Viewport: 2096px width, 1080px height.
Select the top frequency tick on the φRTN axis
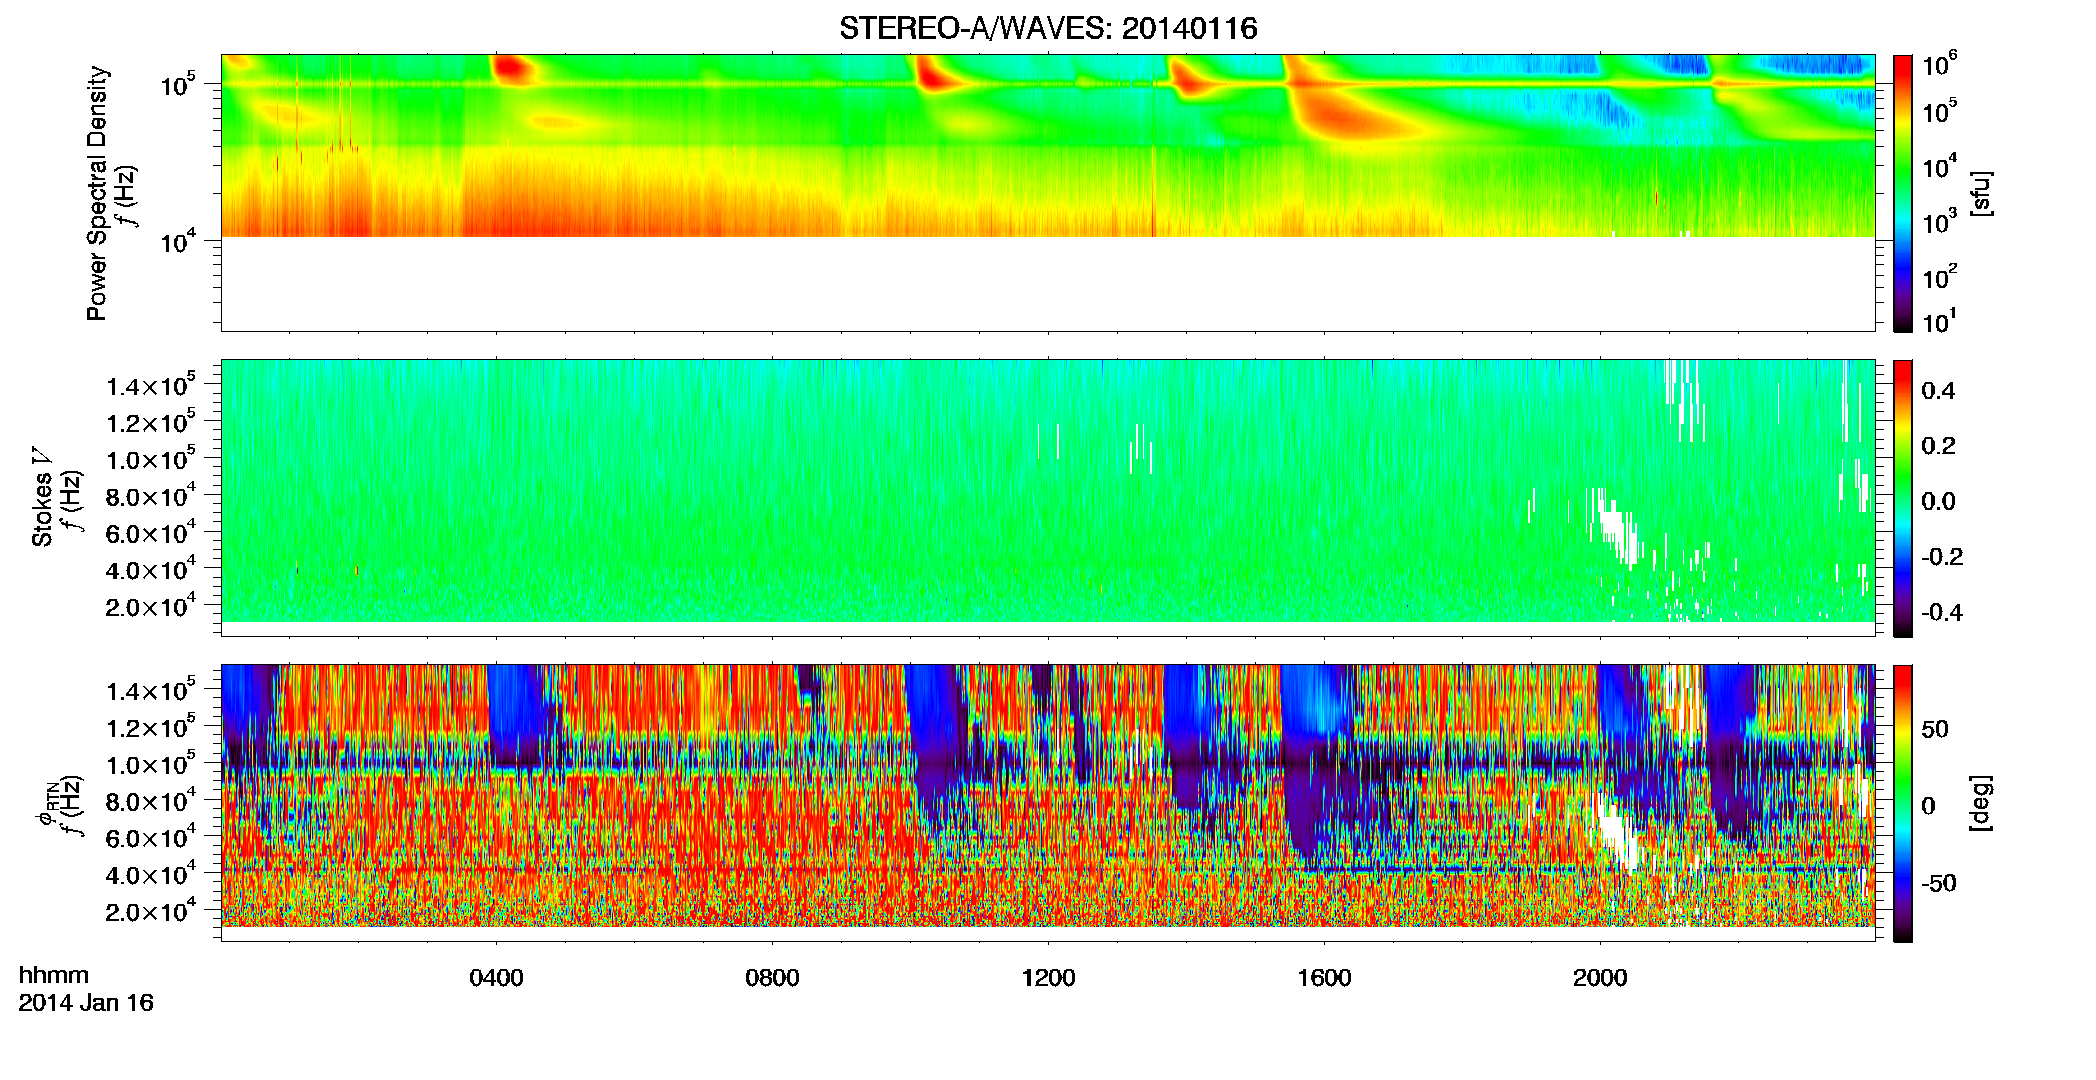tap(151, 691)
